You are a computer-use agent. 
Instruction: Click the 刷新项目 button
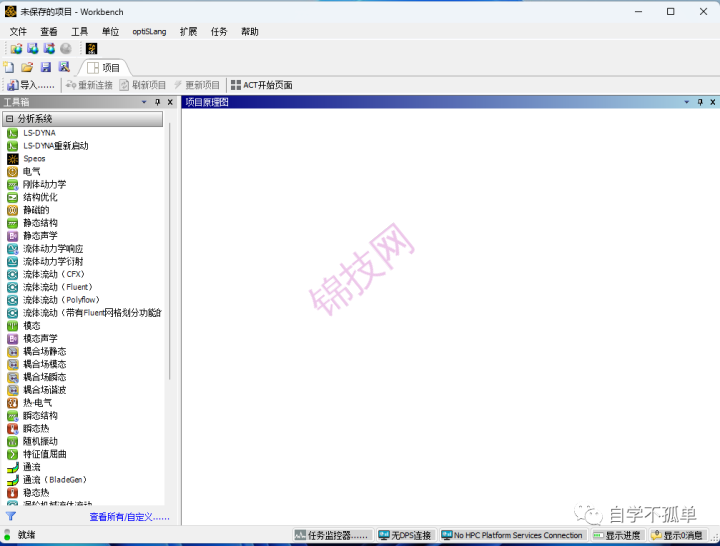pyautogui.click(x=143, y=85)
